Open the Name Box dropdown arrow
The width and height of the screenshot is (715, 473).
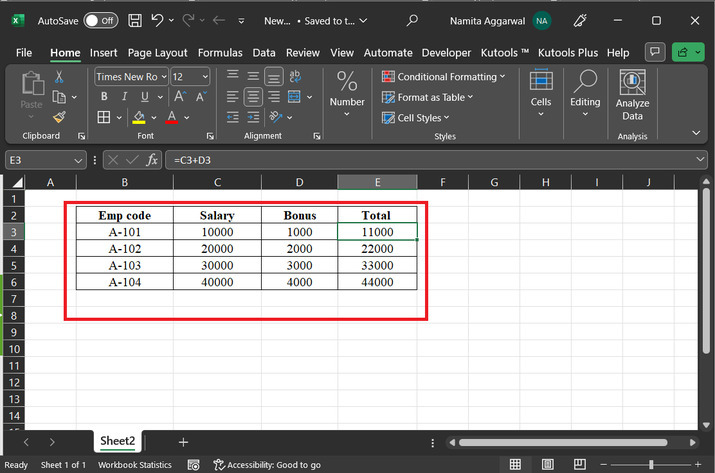[x=79, y=160]
